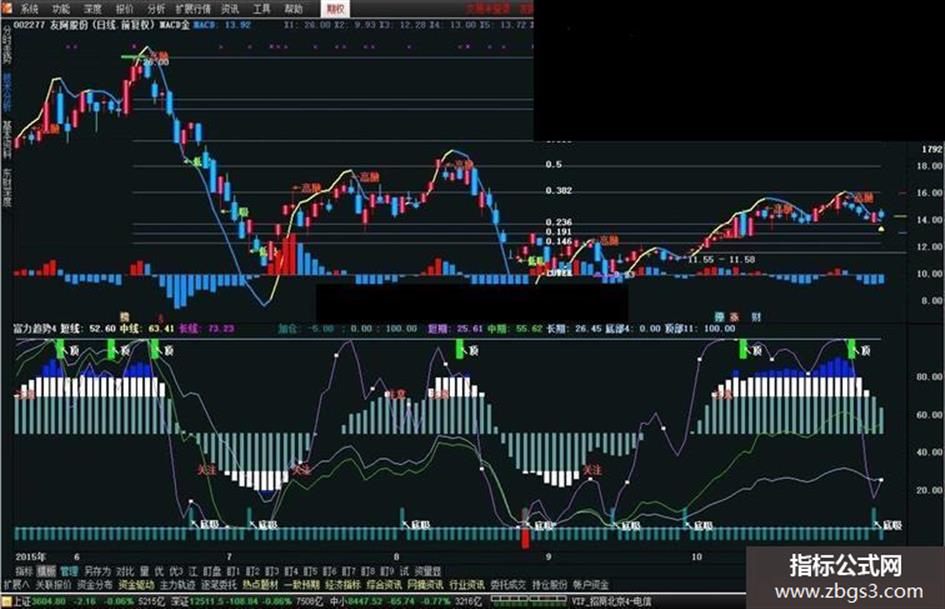
Task: Open the 一致预期 tab
Action: click(x=301, y=584)
